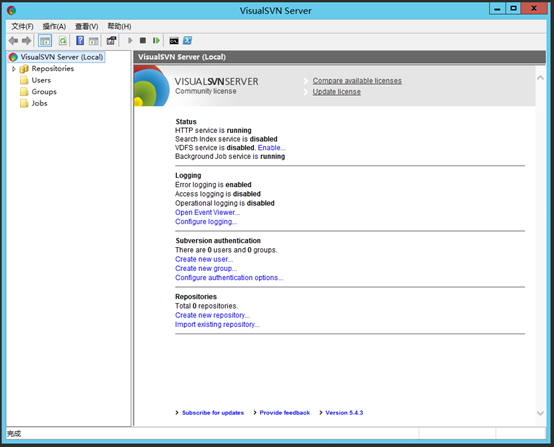Click the Refresh toolbar icon
Screen dimensions: 554x447
coord(63,41)
